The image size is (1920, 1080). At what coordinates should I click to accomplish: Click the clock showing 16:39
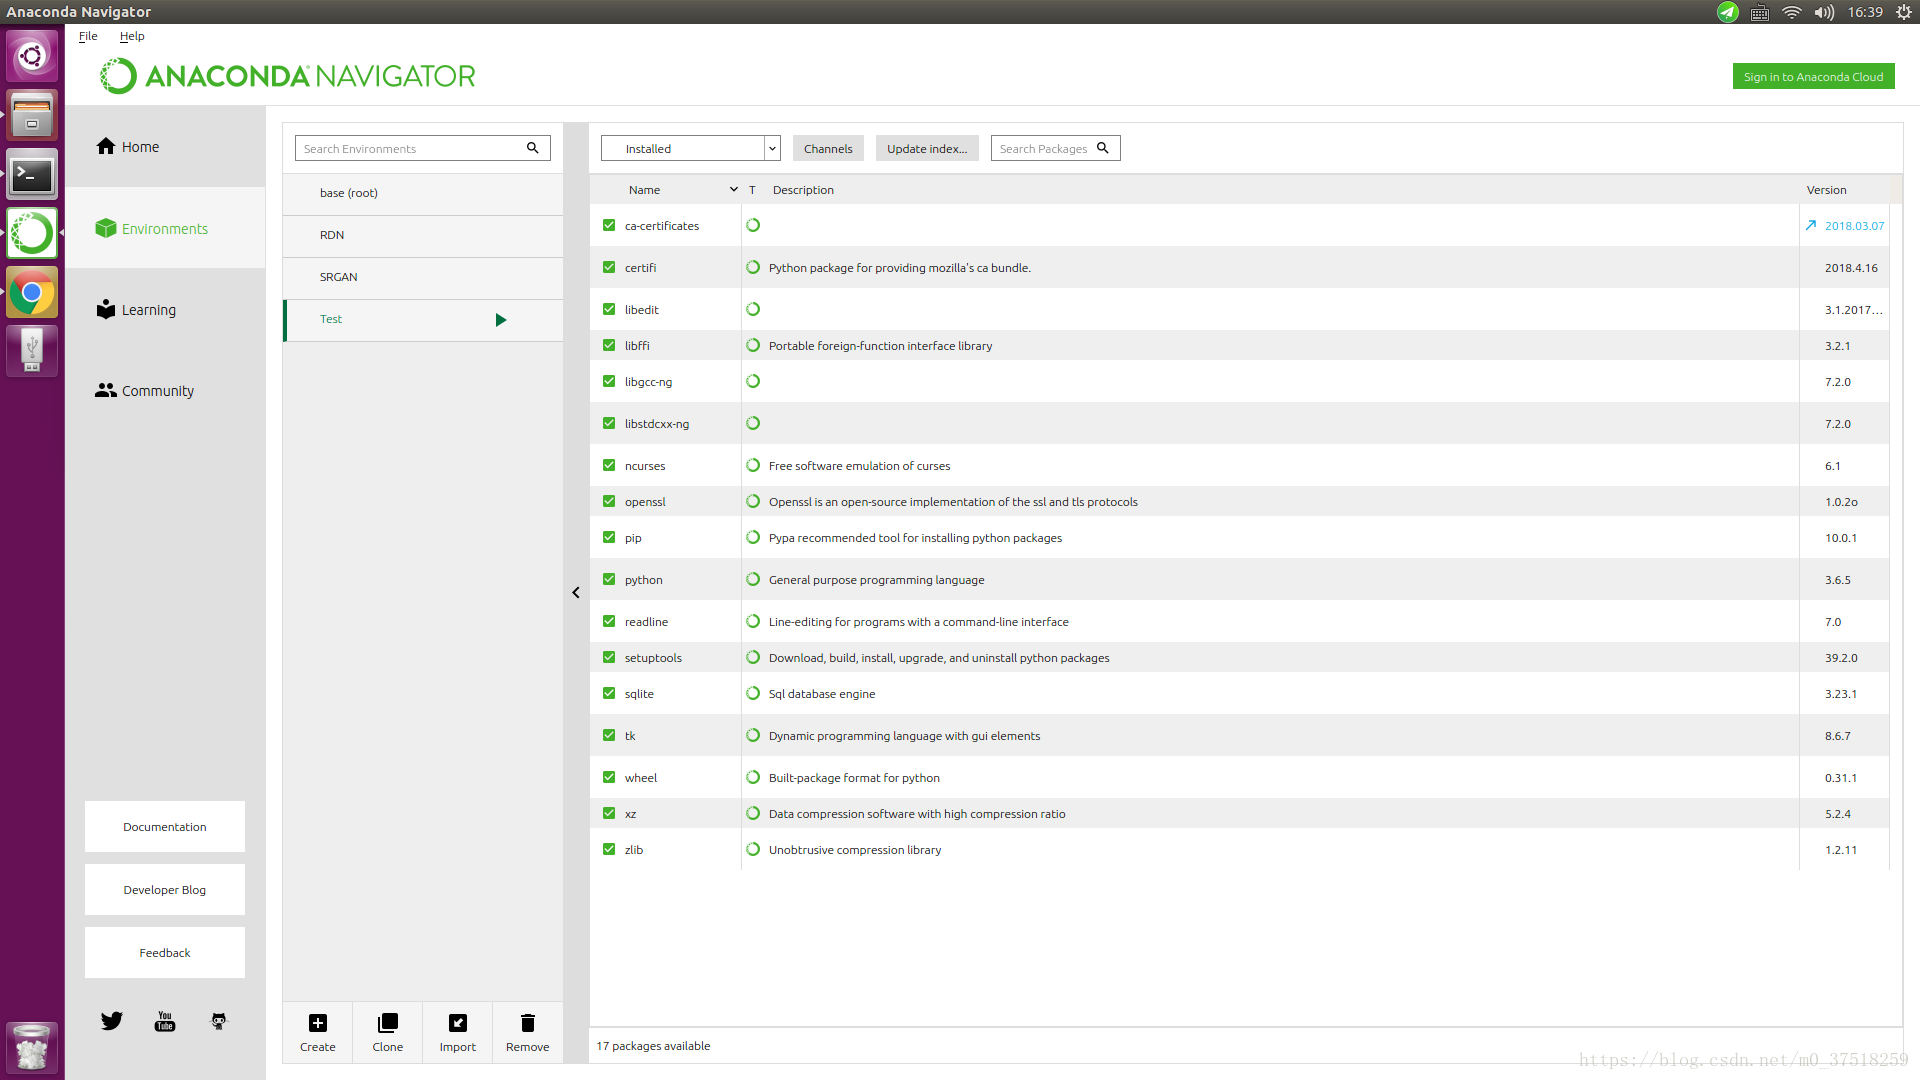1865,12
